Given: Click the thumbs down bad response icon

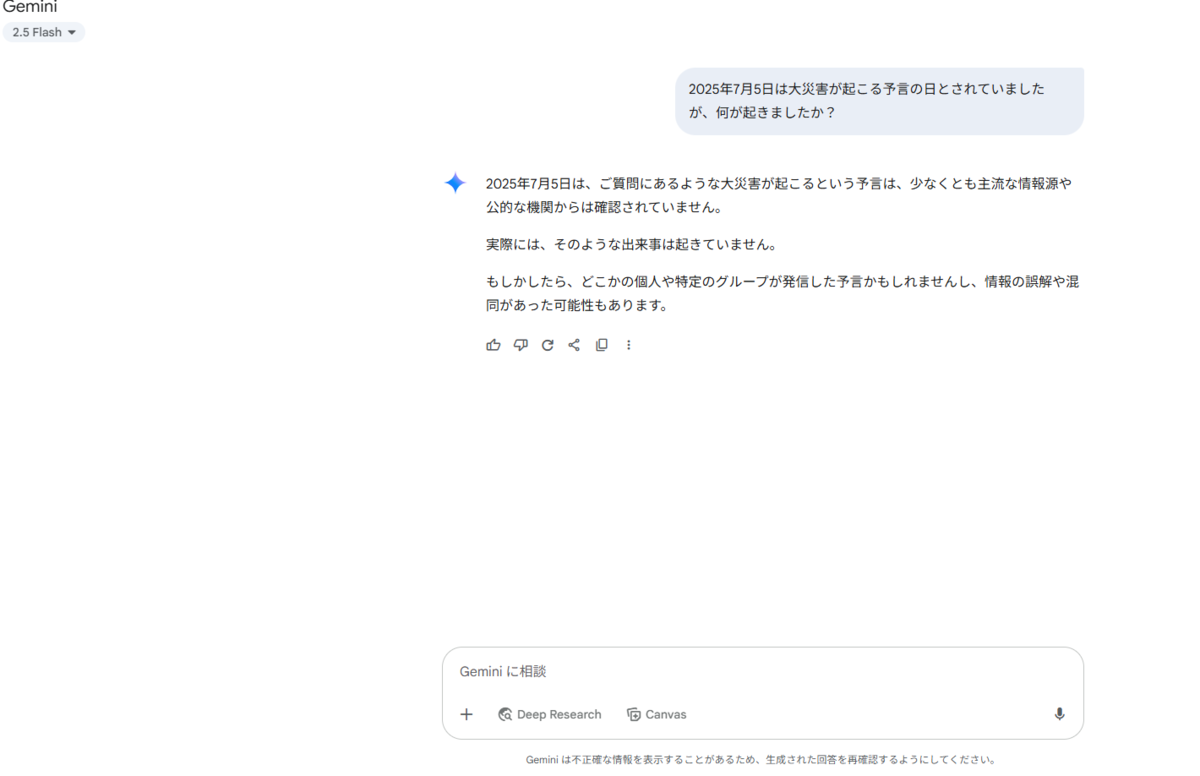Looking at the screenshot, I should 520,345.
